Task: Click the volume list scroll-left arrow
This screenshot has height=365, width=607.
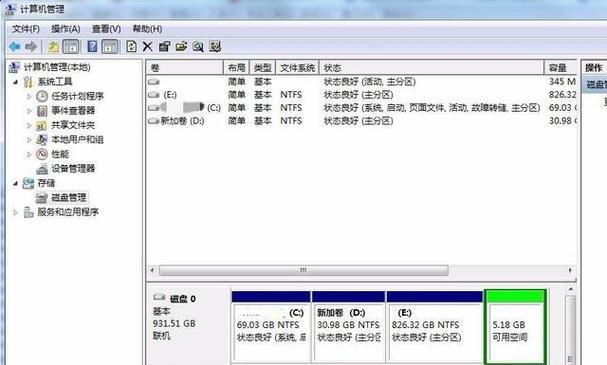Action: click(152, 270)
